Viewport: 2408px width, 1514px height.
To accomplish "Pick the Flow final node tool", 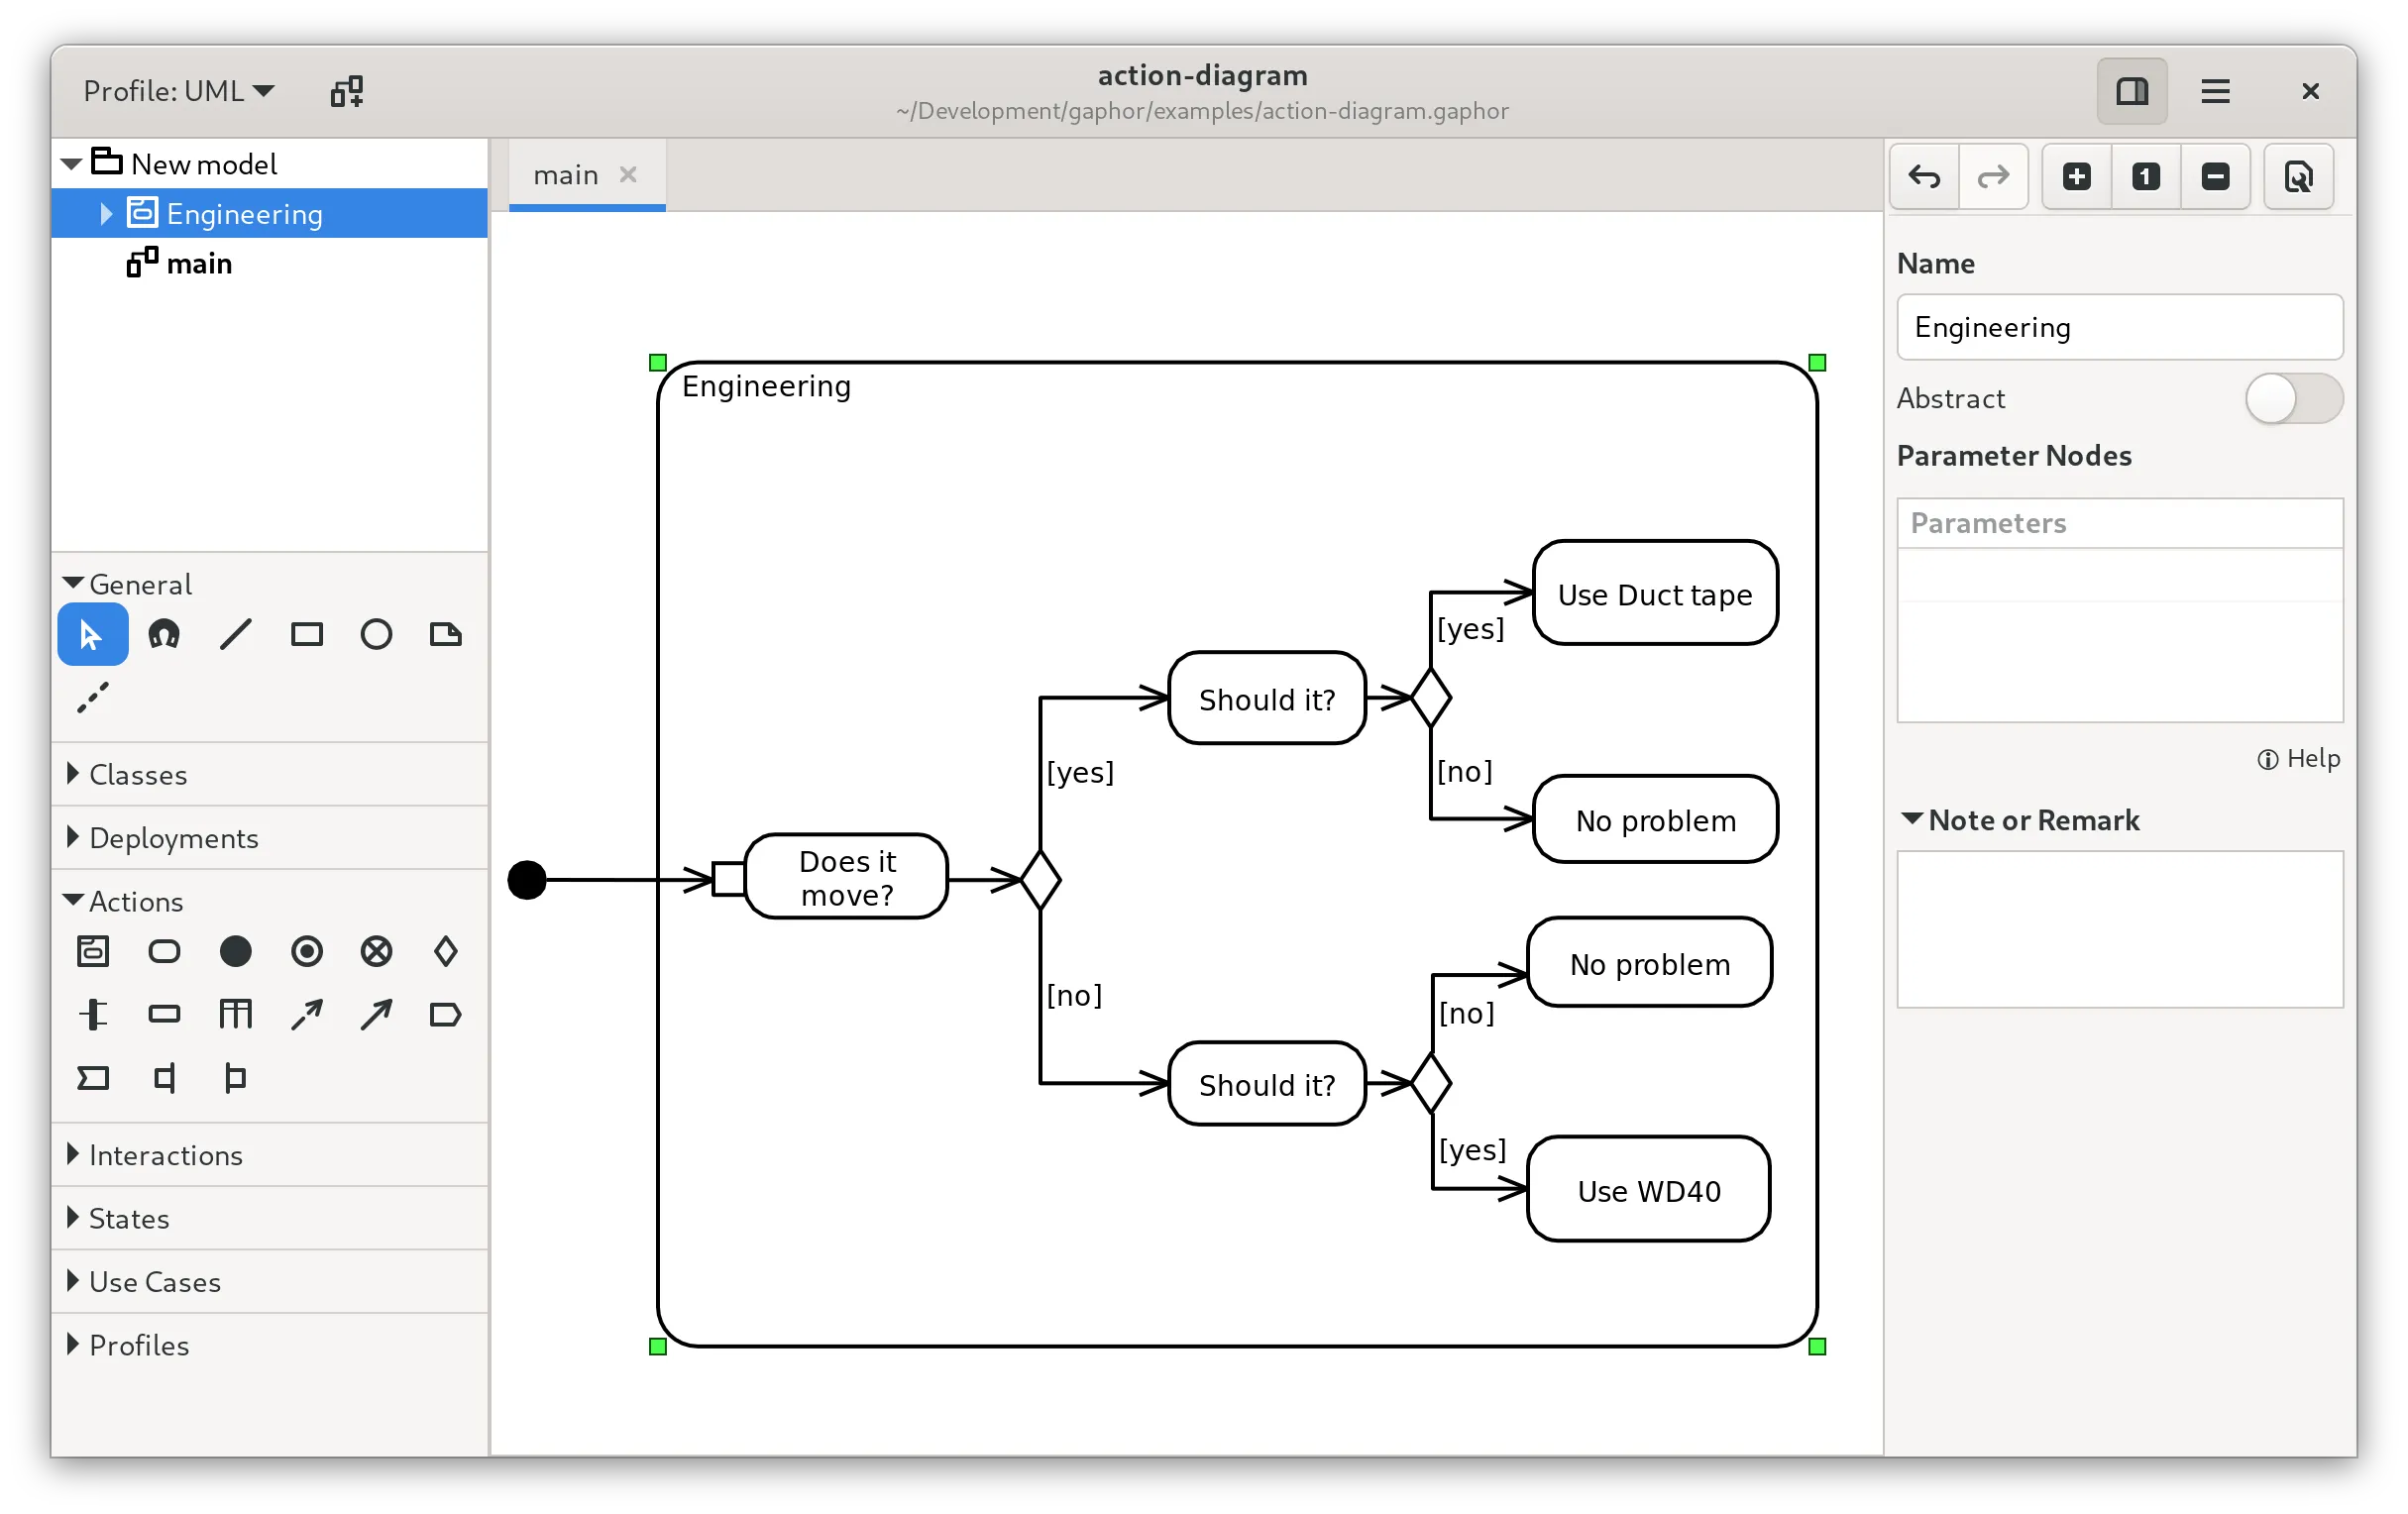I will click(376, 951).
